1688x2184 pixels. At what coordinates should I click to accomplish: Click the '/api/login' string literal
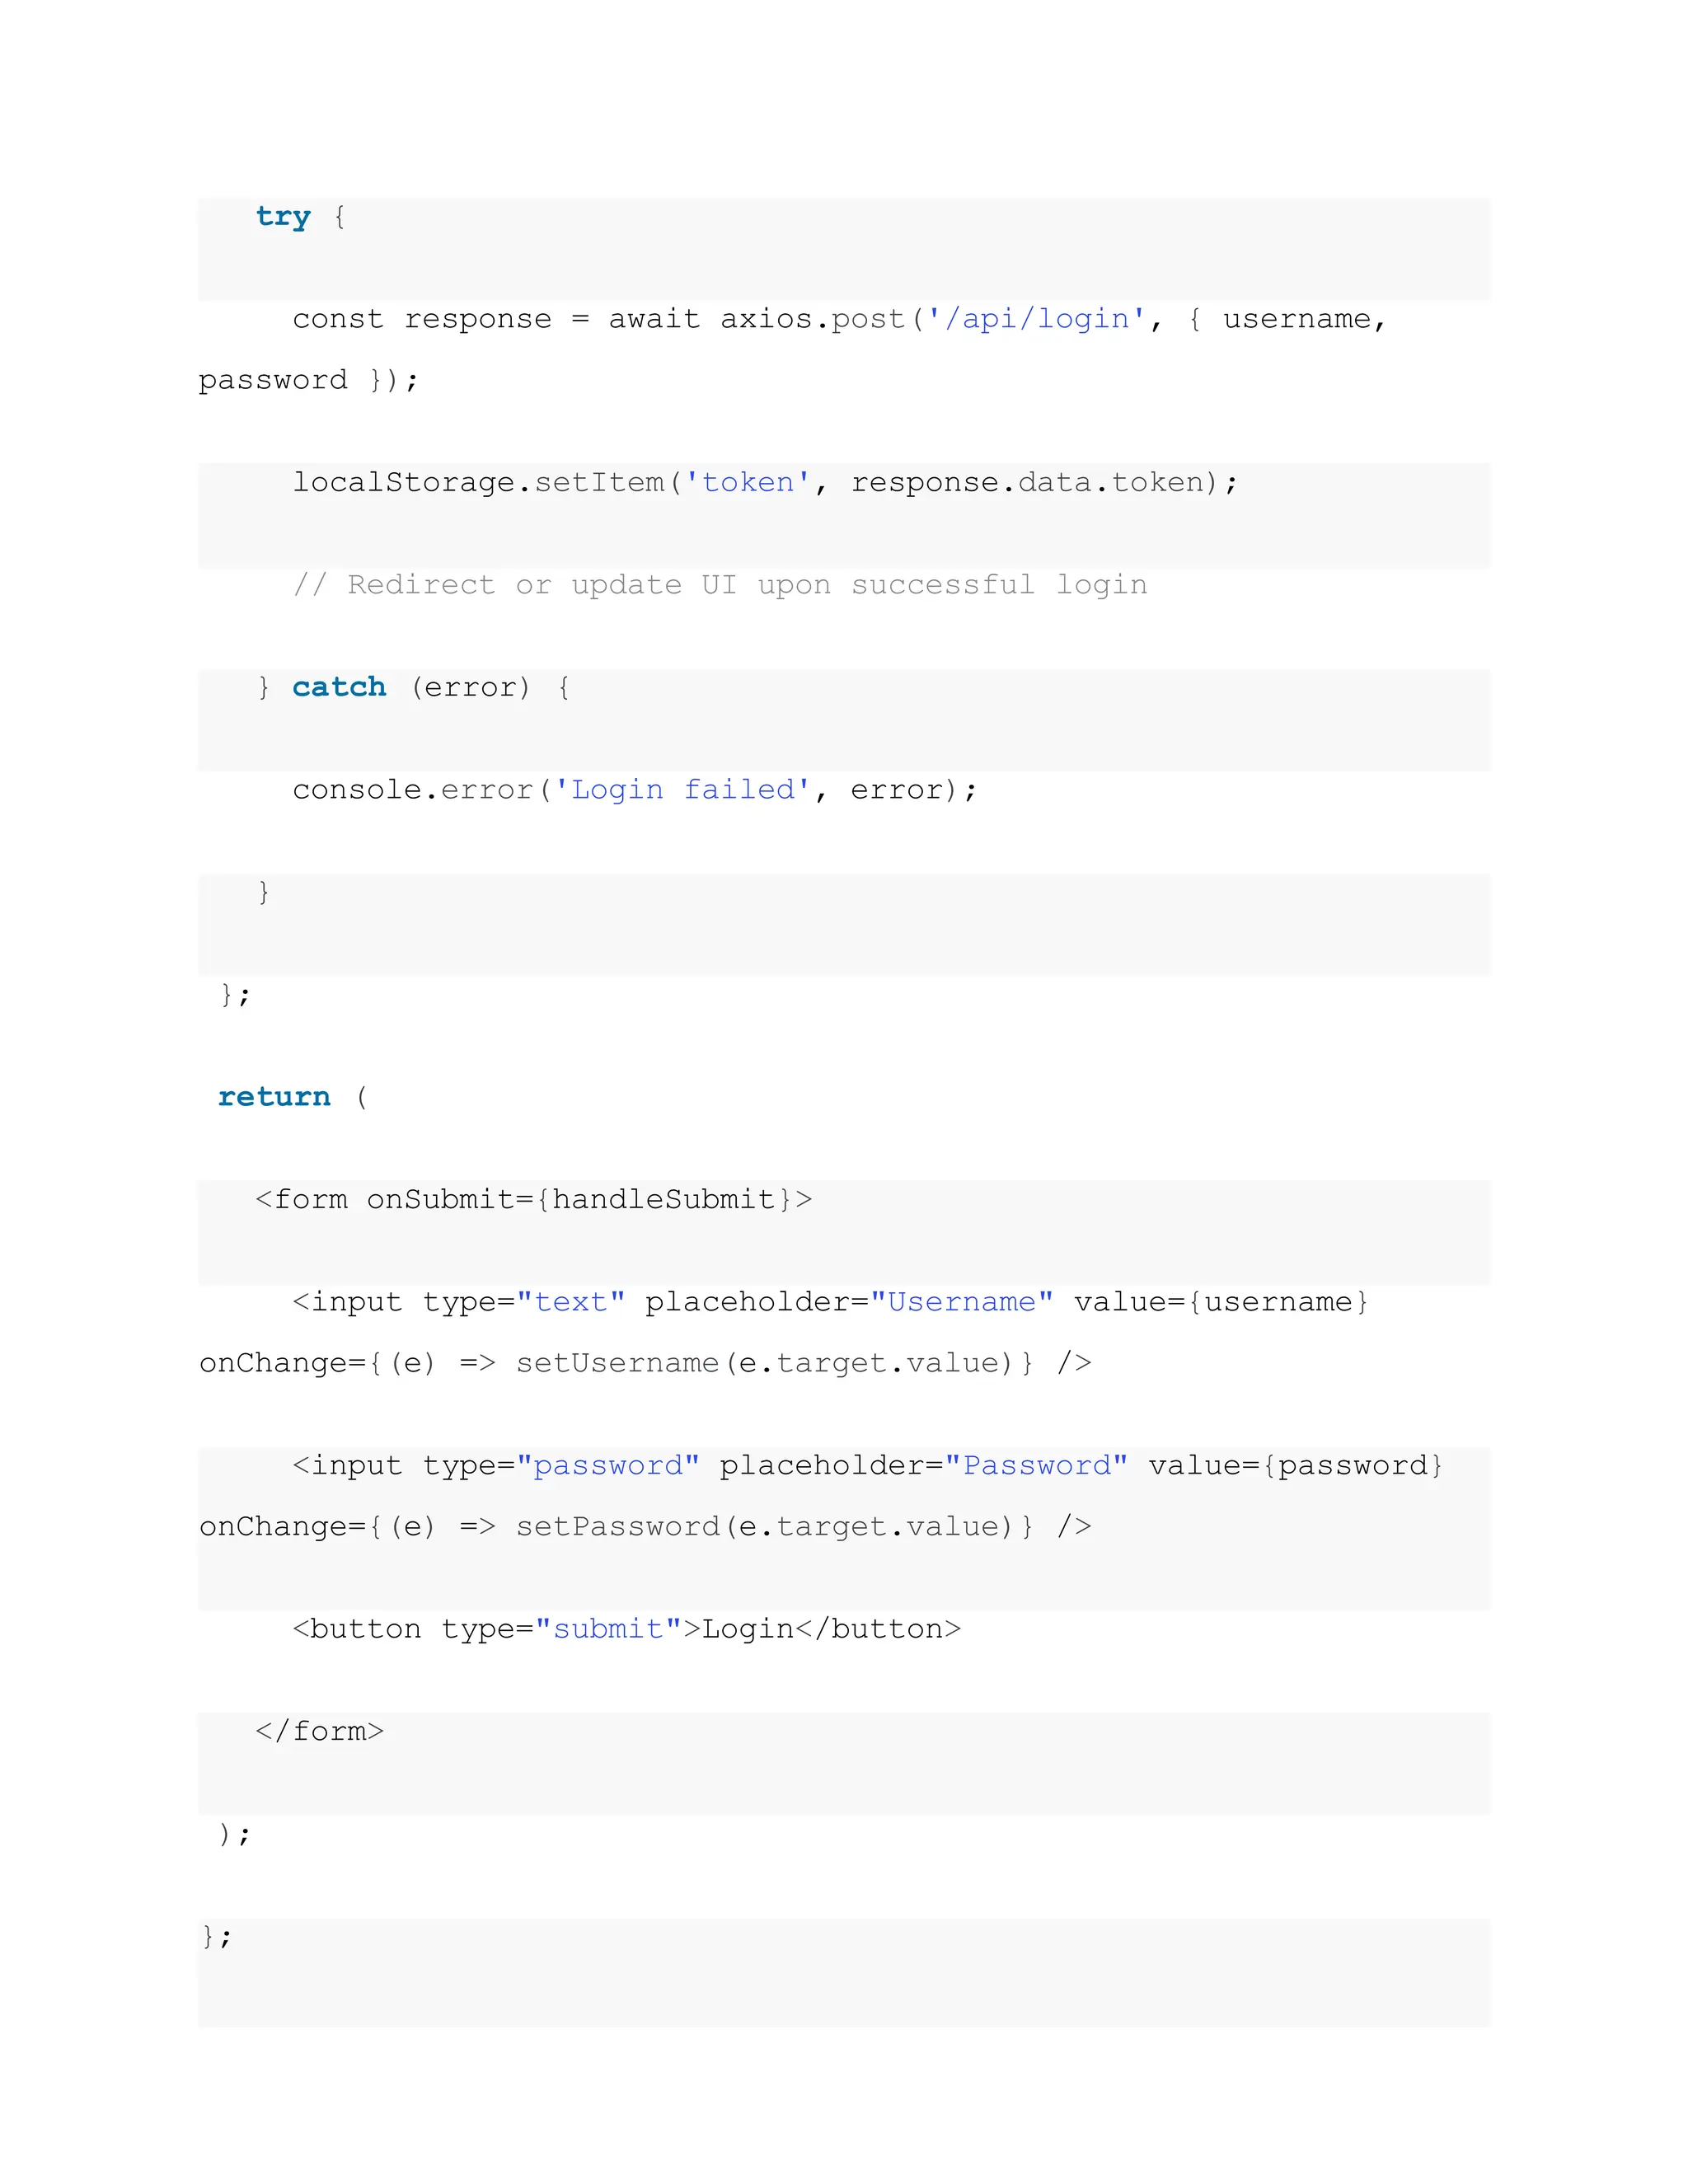1036,319
